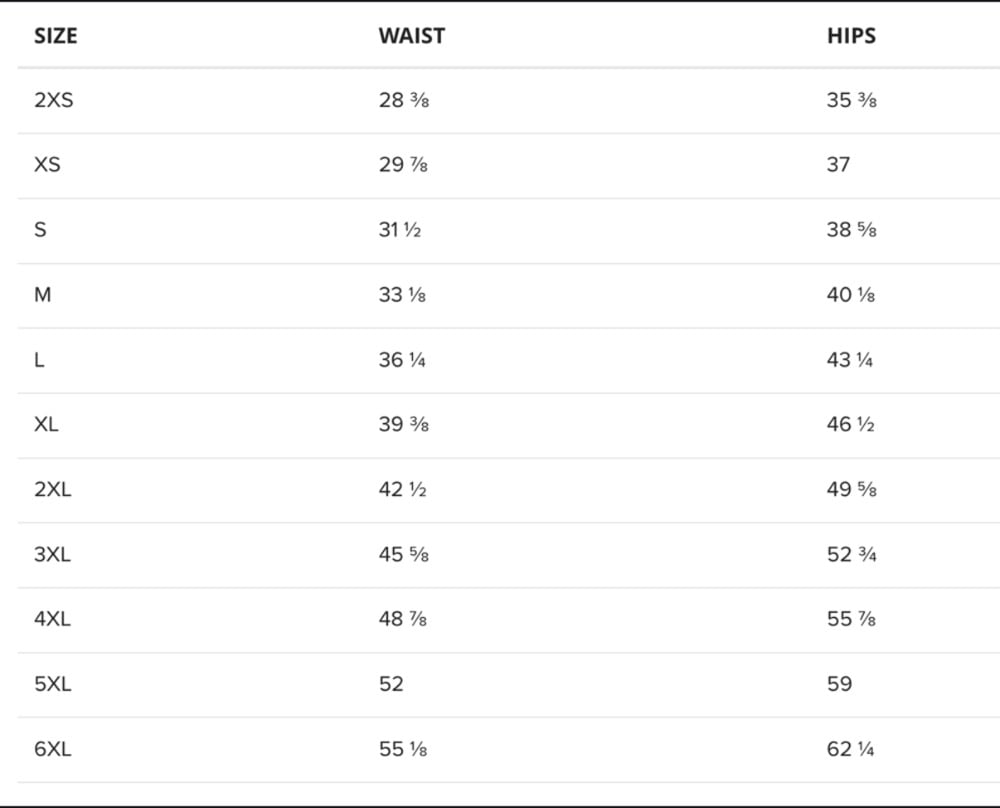
Task: Click the M size label
Action: [42, 295]
